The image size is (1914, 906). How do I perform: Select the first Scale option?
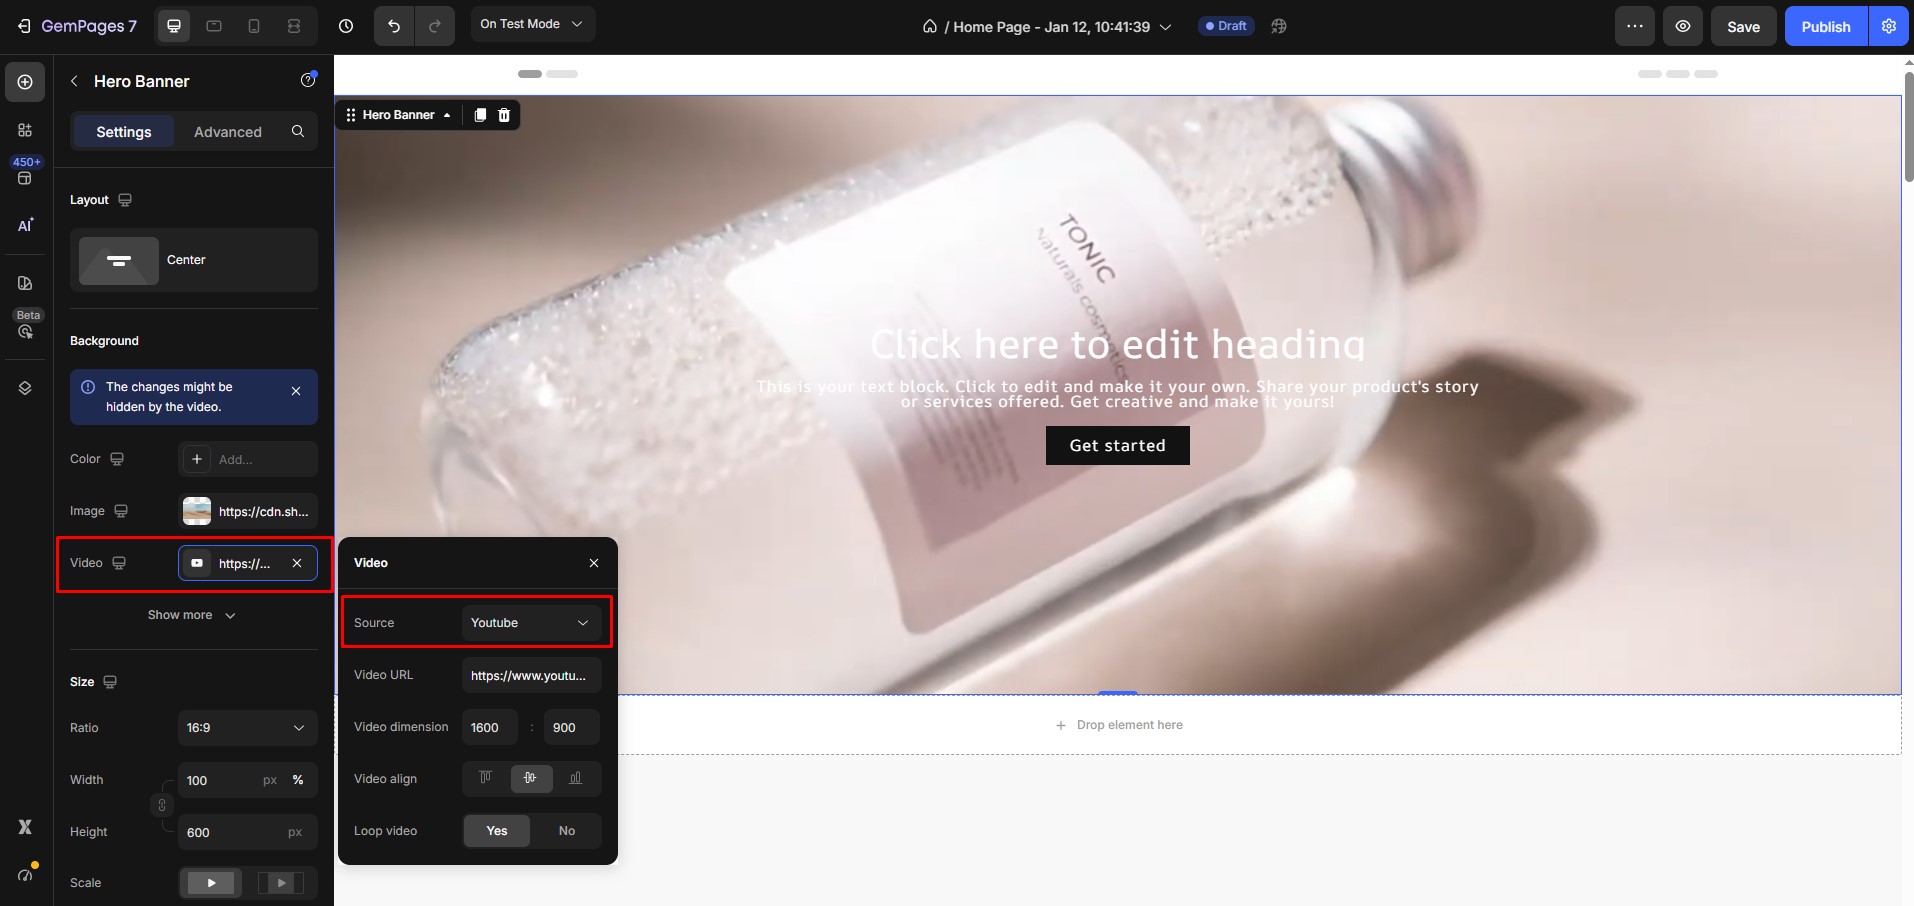pyautogui.click(x=211, y=883)
